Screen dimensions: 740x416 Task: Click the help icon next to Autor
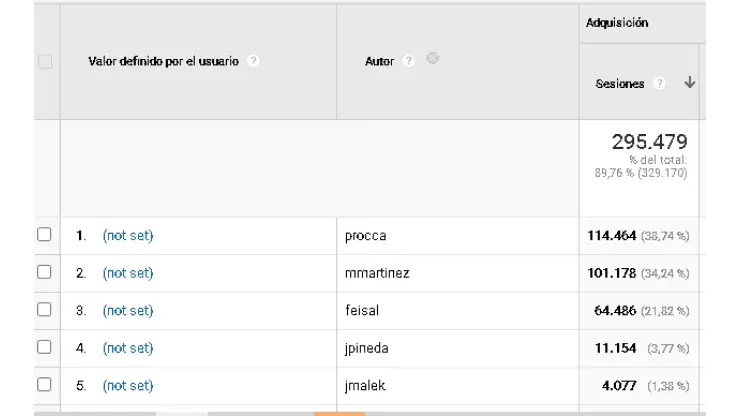coord(409,61)
